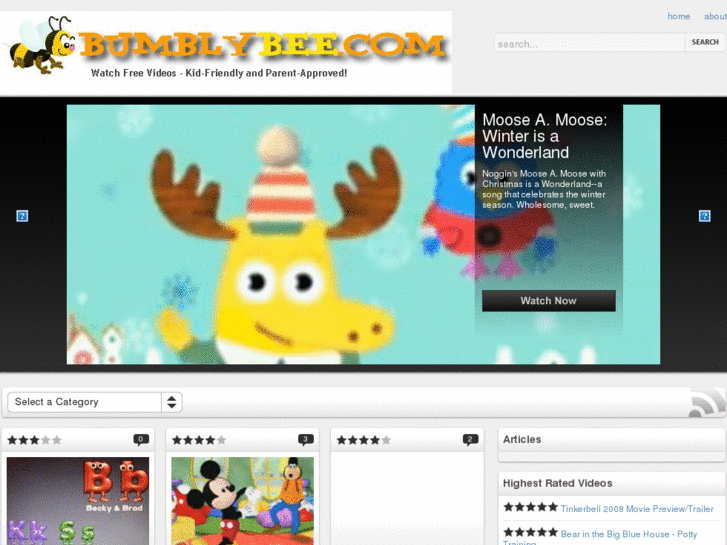Go to next slide arrow
Image resolution: width=727 pixels, height=545 pixels.
[x=704, y=216]
